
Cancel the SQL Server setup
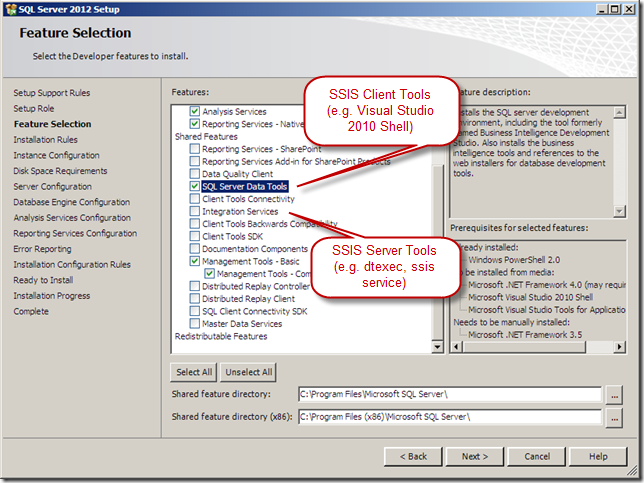[x=537, y=456]
